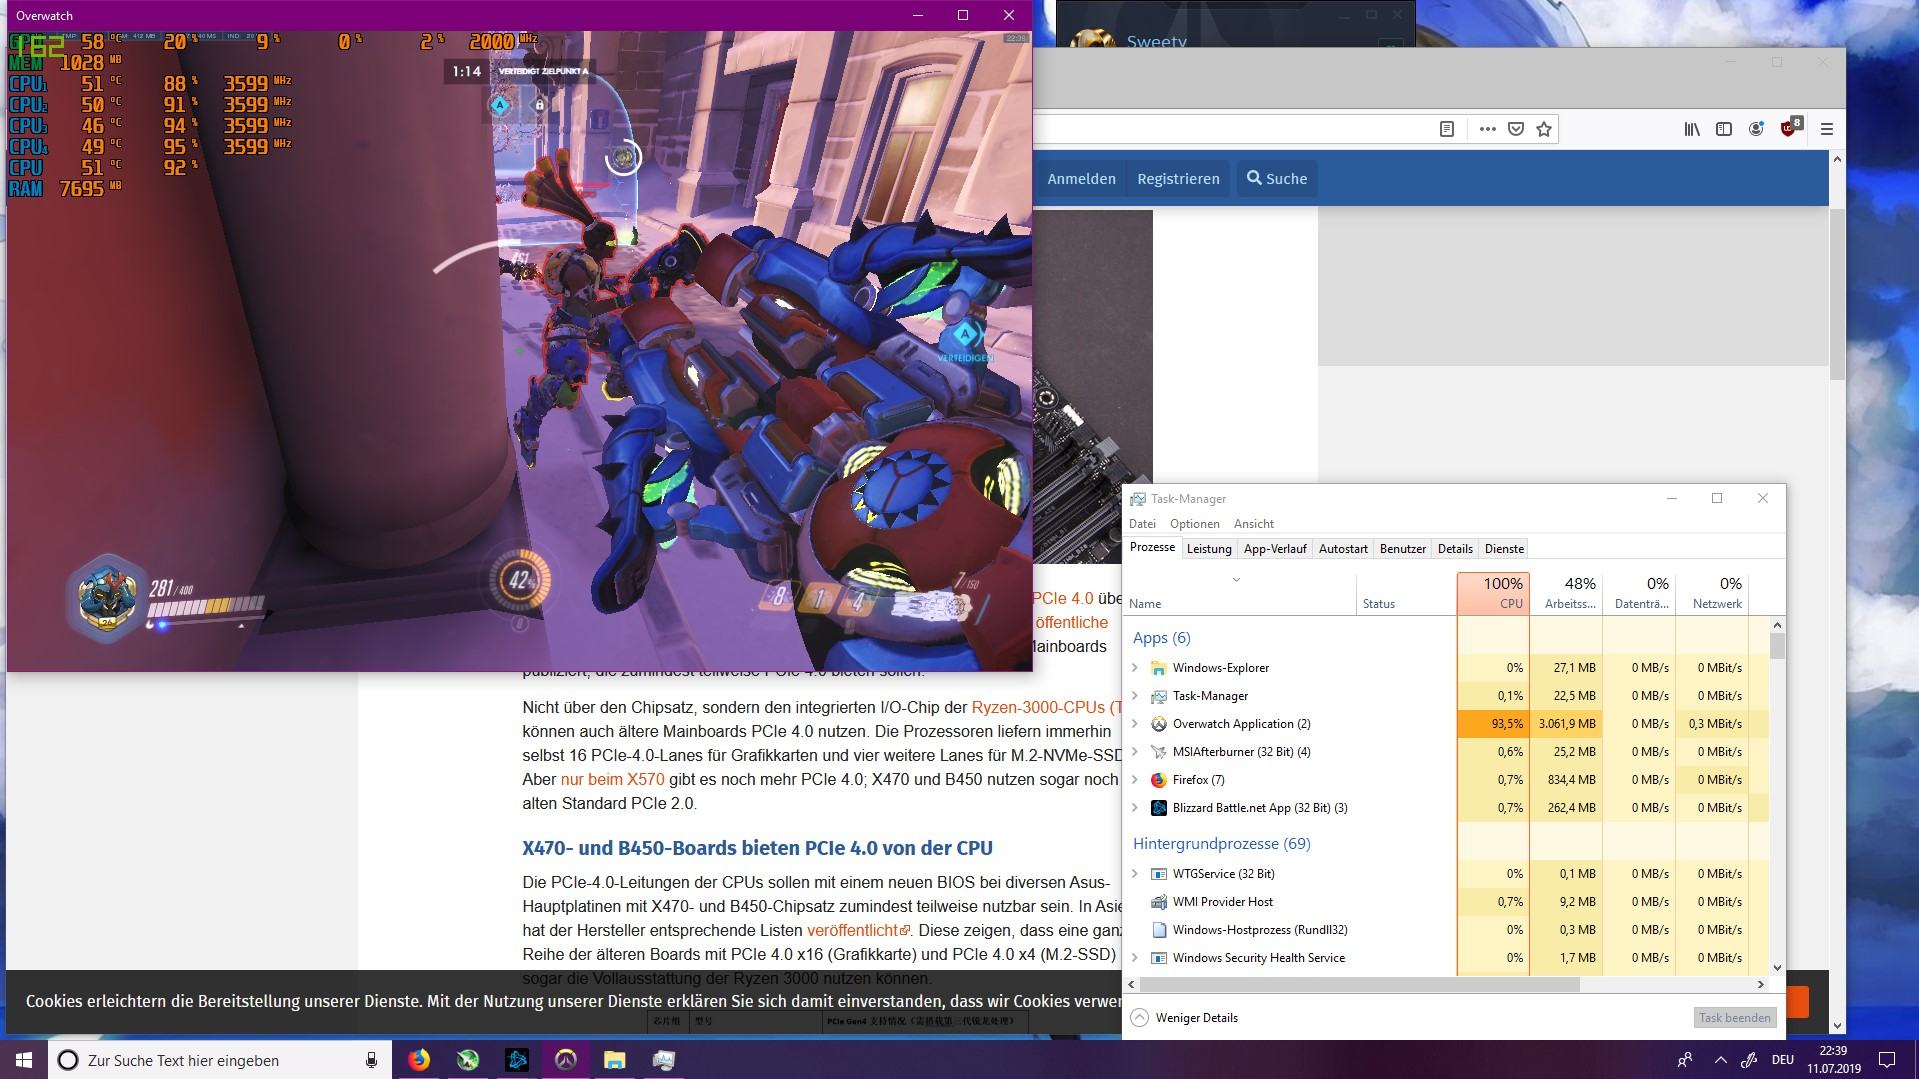Open Battle.net app in taskbar
This screenshot has height=1079, width=1919.
pyautogui.click(x=517, y=1060)
